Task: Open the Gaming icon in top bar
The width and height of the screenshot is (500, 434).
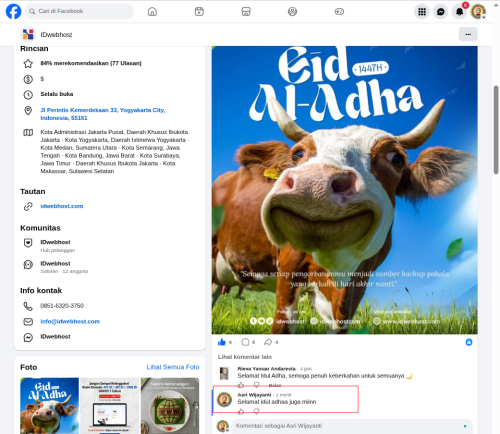Action: pyautogui.click(x=339, y=12)
